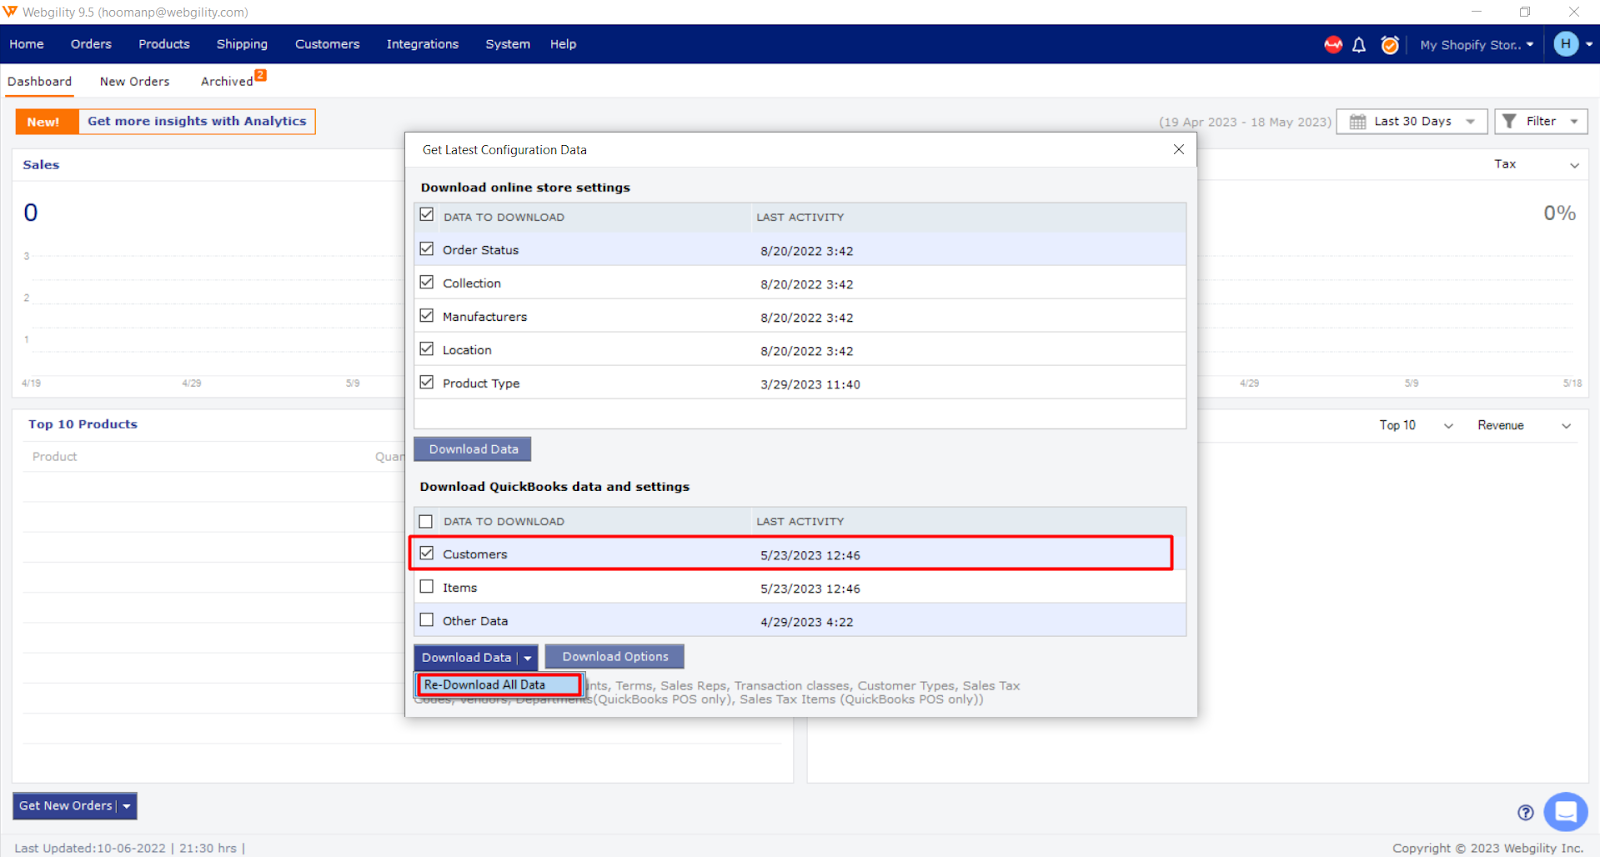
Task: Click the Sales panel heading
Action: [x=41, y=165]
